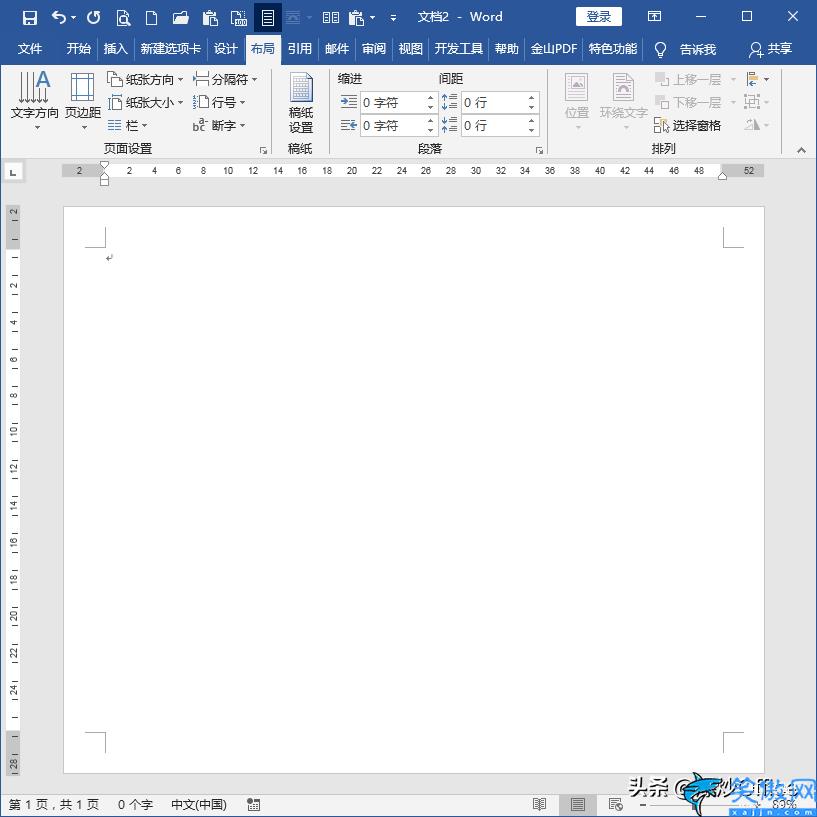
Task: Switch to Web Layout view icon
Action: (x=616, y=804)
